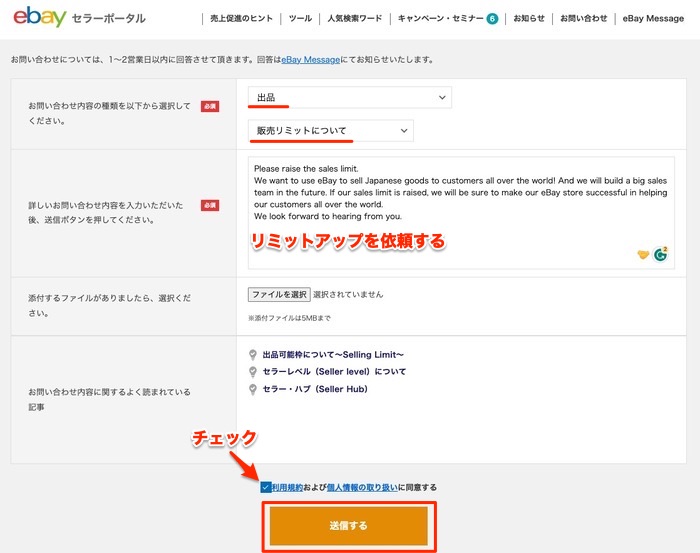Image resolution: width=700 pixels, height=553 pixels.
Task: Click the notification badge showing 6
Action: tap(492, 18)
